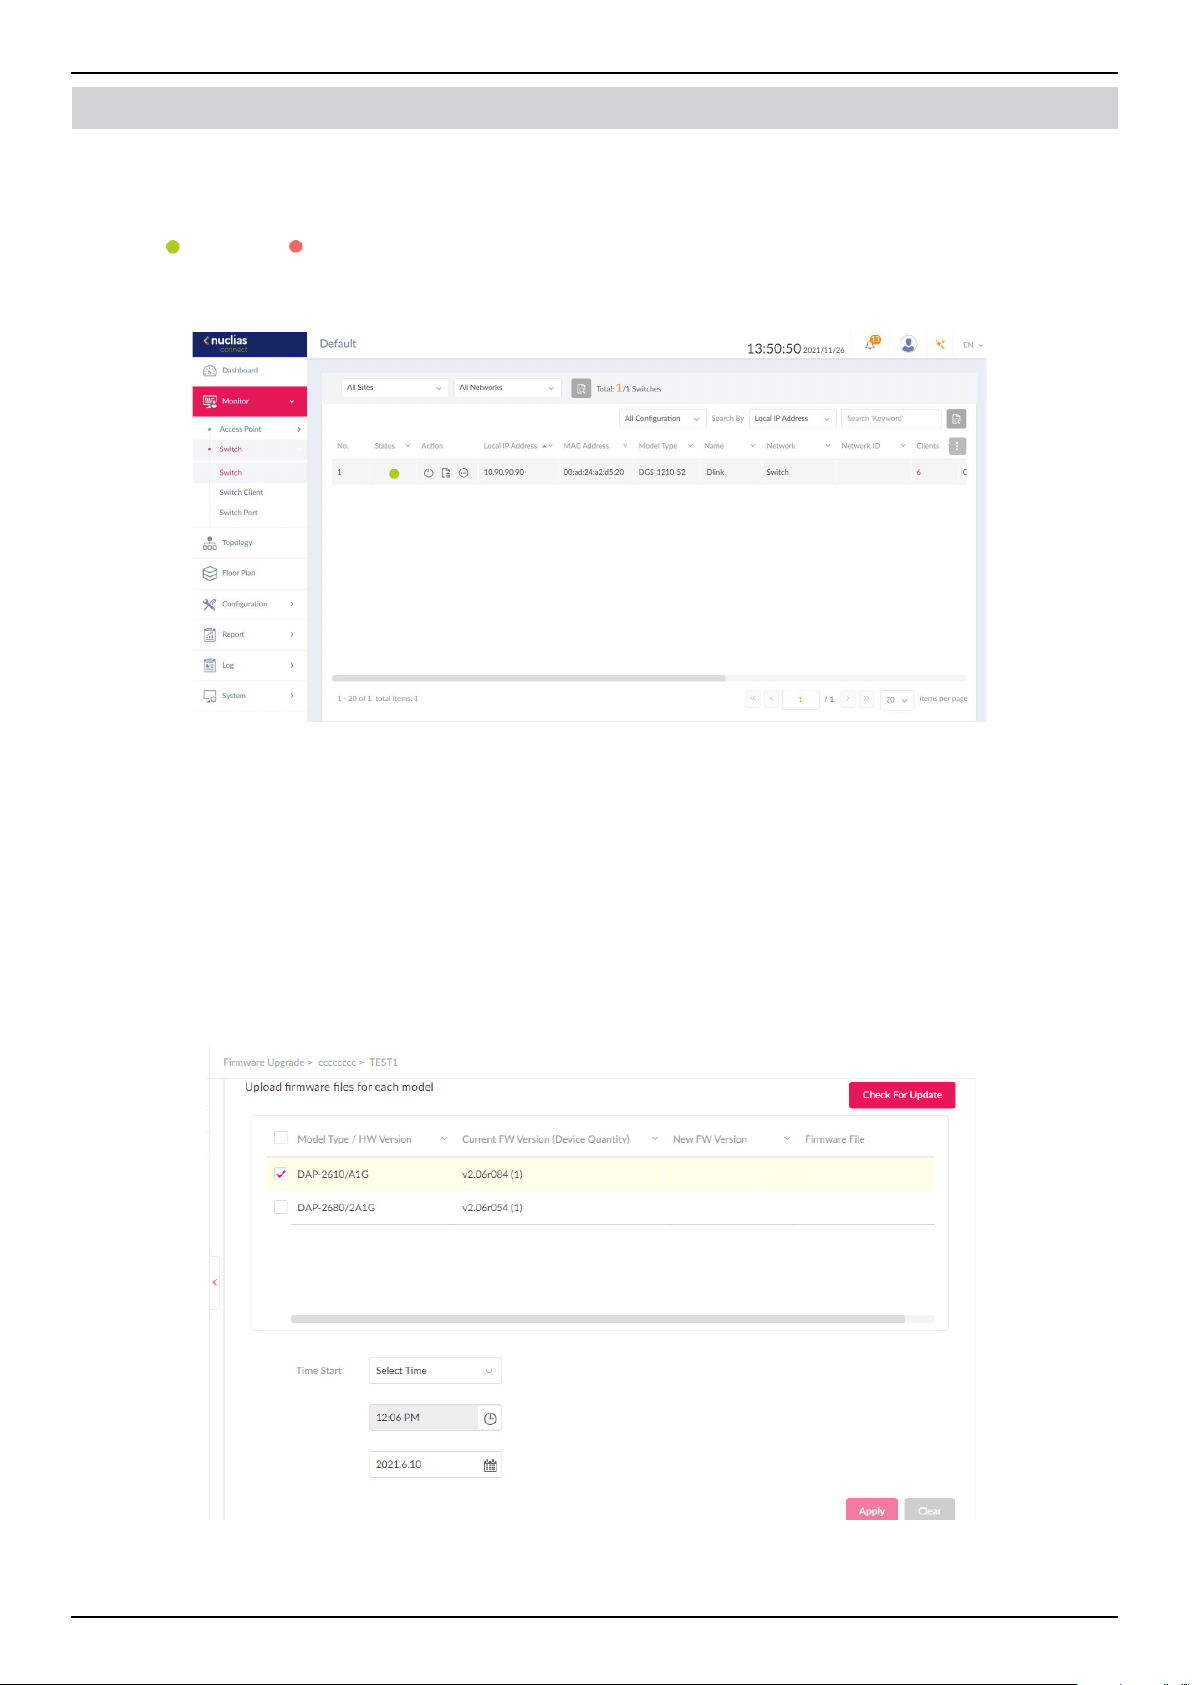Go to last page double-arrow icon
Image resolution: width=1192 pixels, height=1685 pixels.
(x=866, y=699)
